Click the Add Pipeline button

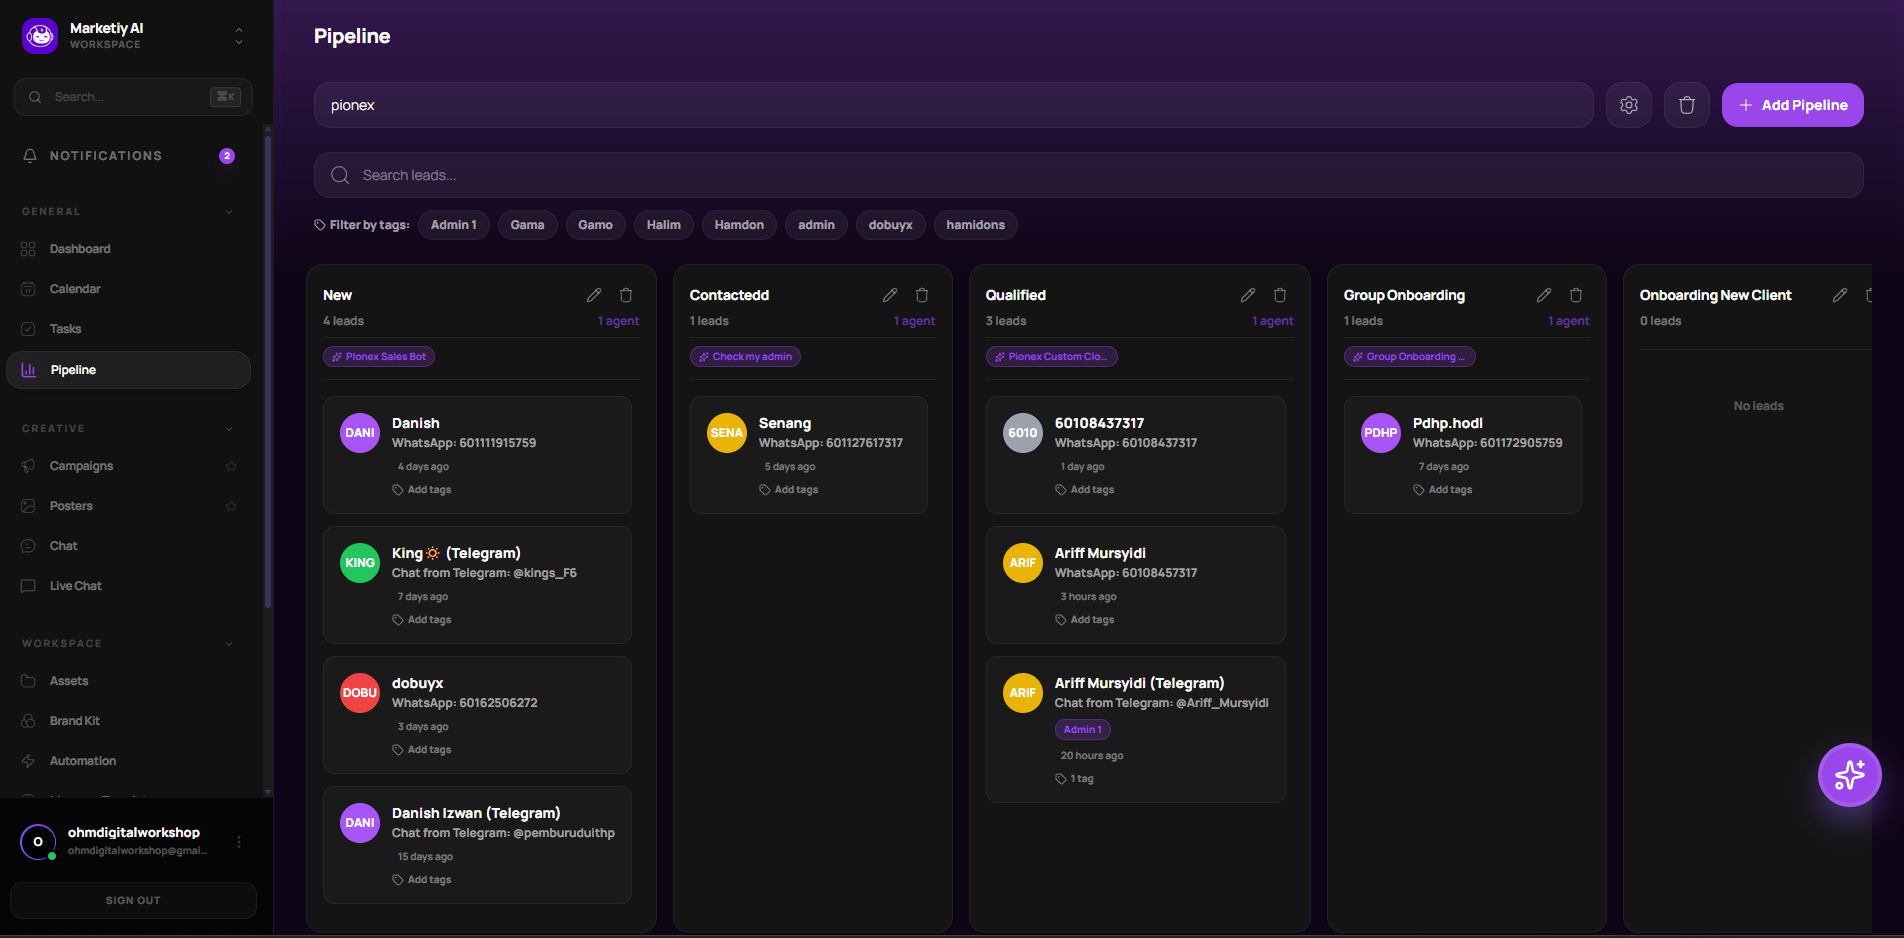1792,105
